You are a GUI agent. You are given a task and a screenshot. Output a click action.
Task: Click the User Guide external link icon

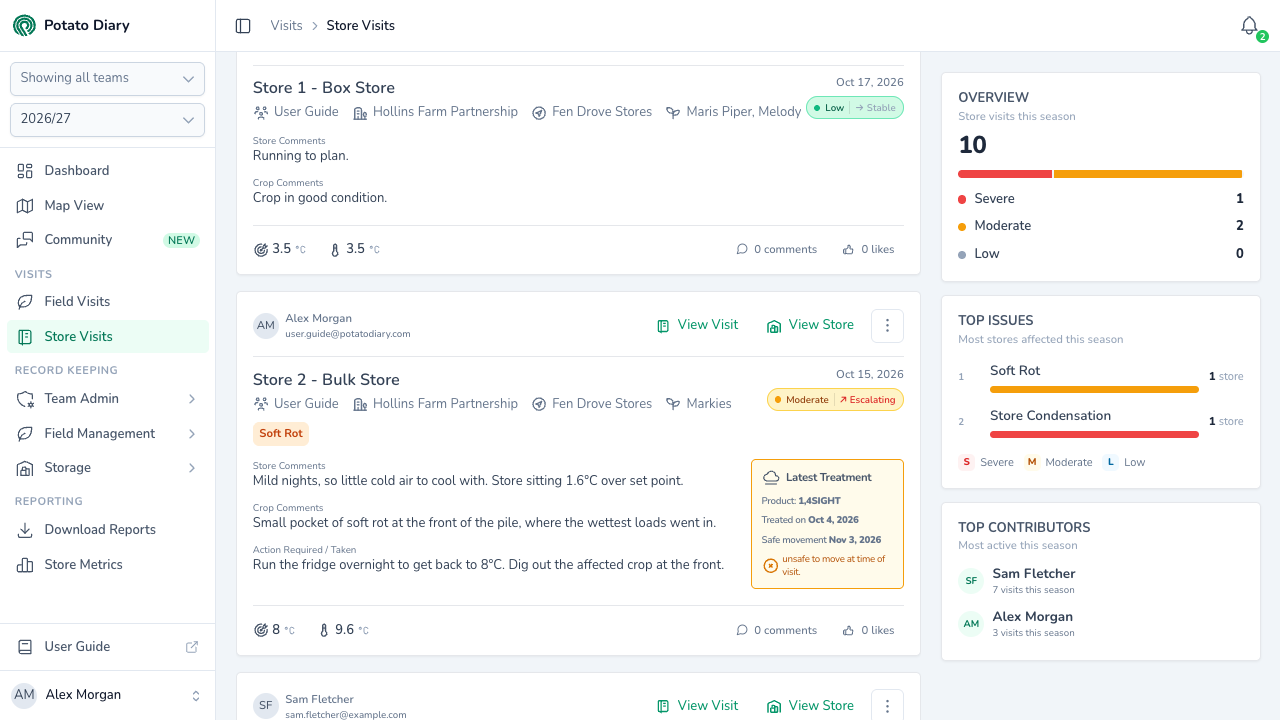tap(192, 647)
